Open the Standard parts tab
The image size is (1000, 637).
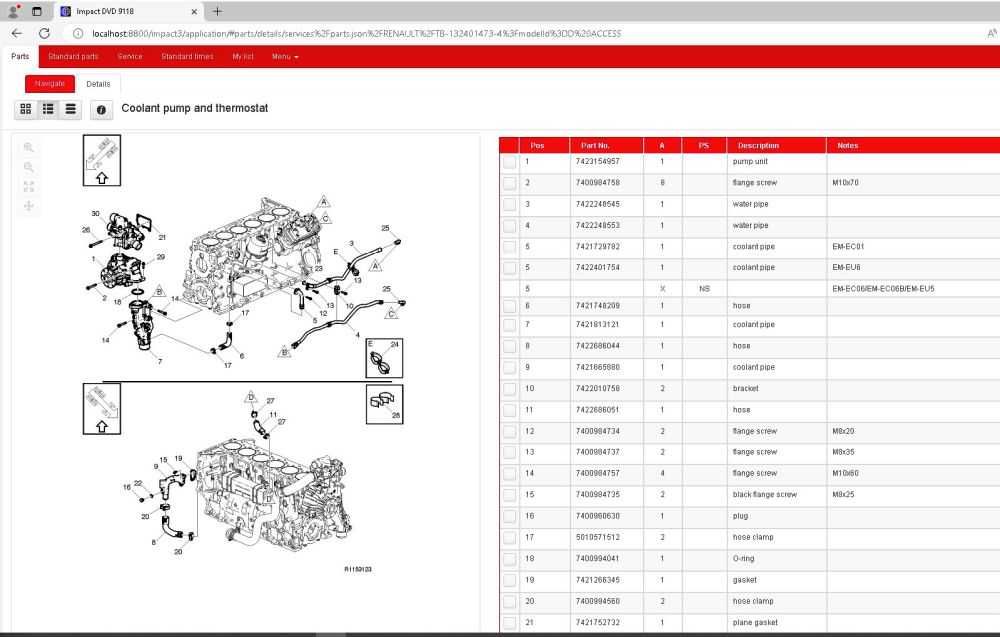click(73, 57)
